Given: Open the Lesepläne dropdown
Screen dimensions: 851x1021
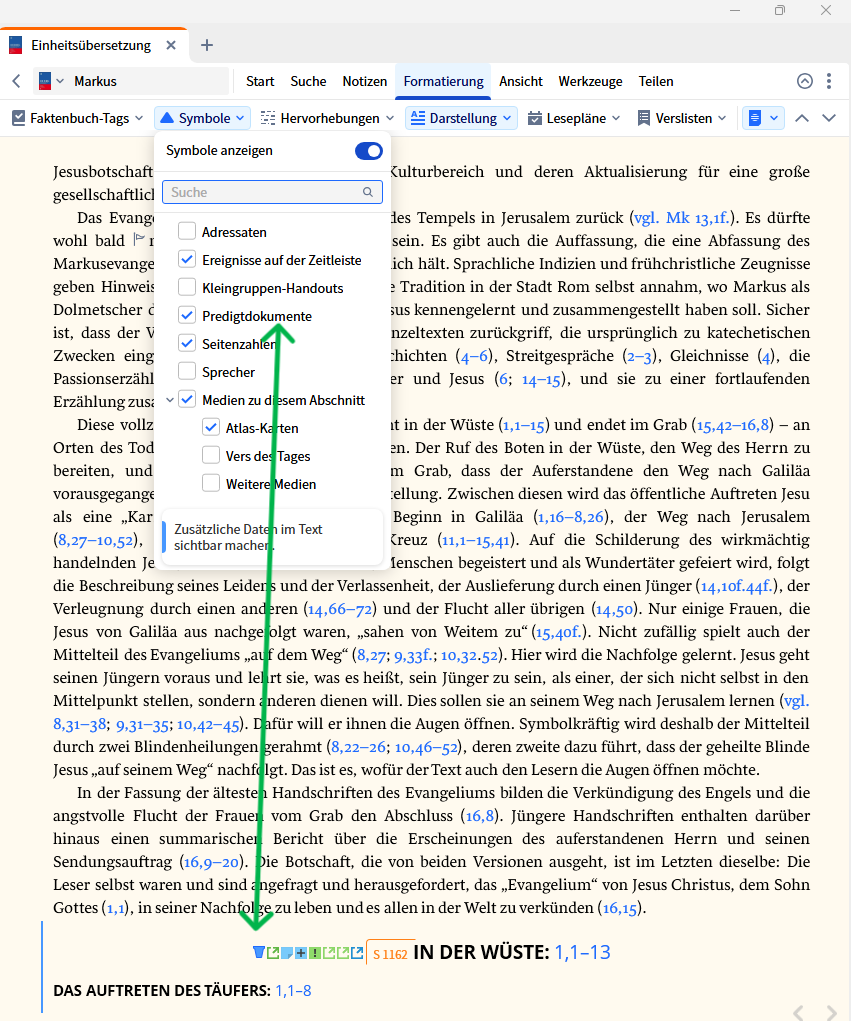Looking at the screenshot, I should tap(573, 118).
